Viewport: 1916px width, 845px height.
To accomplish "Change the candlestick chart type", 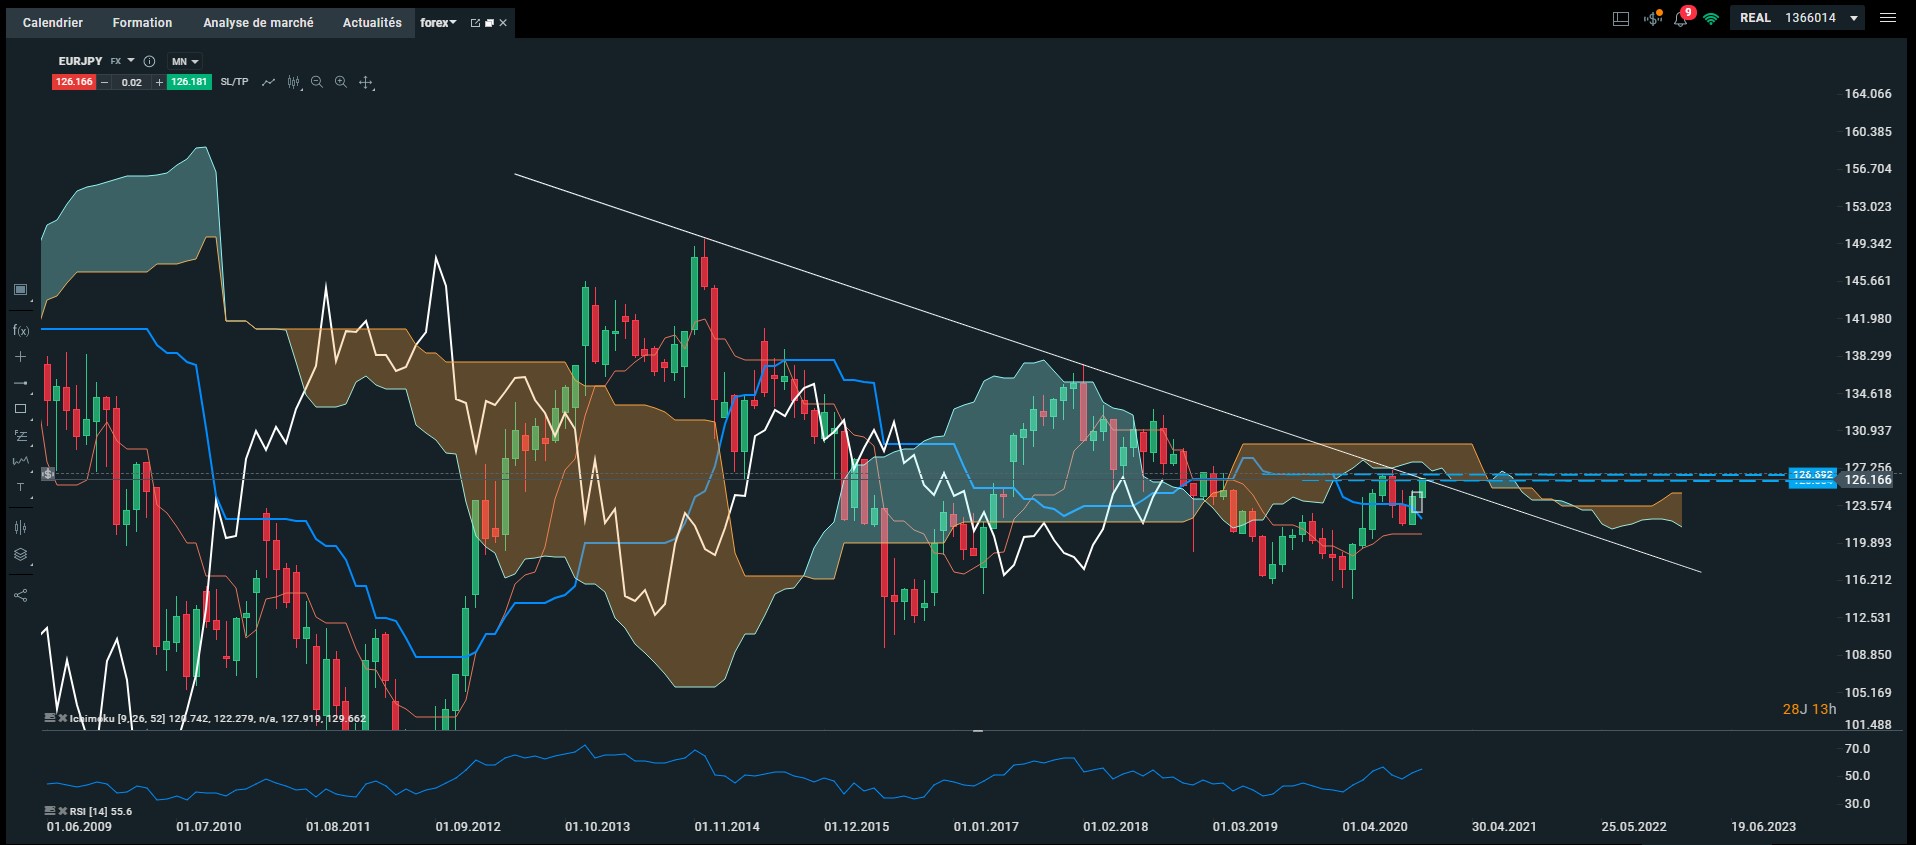I will [293, 82].
